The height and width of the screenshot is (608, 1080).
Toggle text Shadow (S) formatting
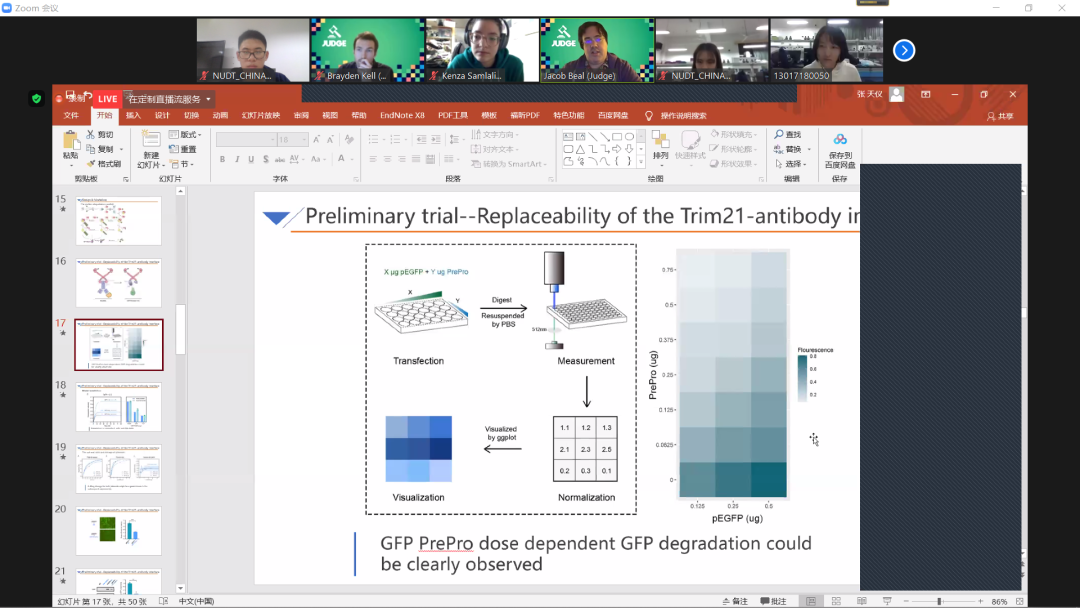click(x=266, y=159)
